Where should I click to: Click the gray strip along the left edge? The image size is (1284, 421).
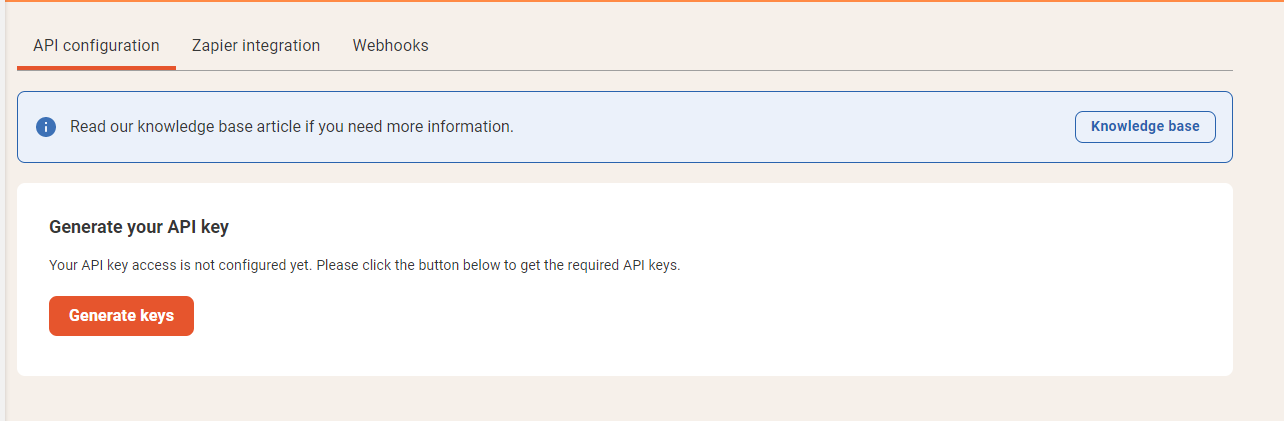pyautogui.click(x=3, y=210)
